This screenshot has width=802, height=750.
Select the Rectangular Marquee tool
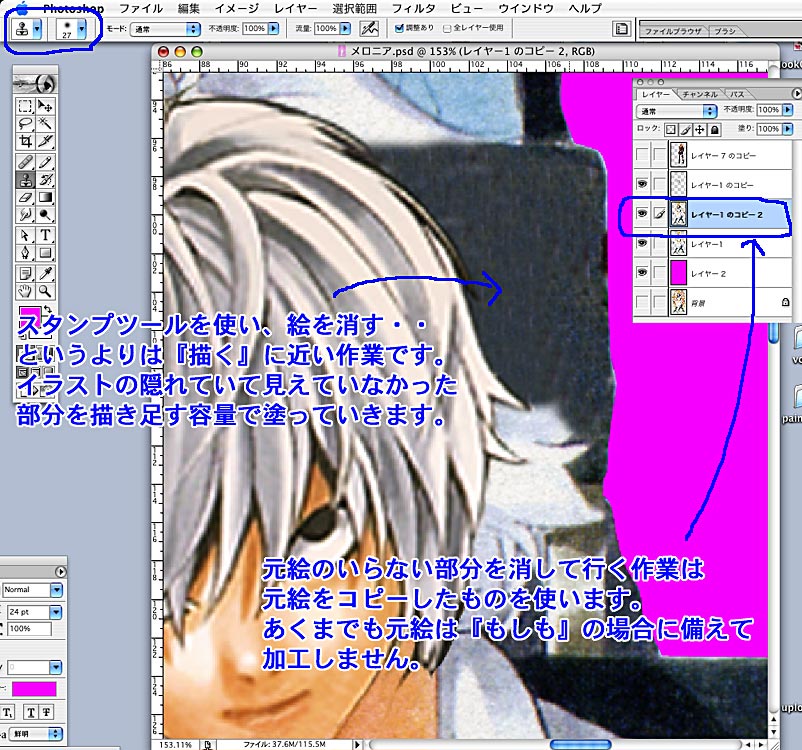coord(25,106)
